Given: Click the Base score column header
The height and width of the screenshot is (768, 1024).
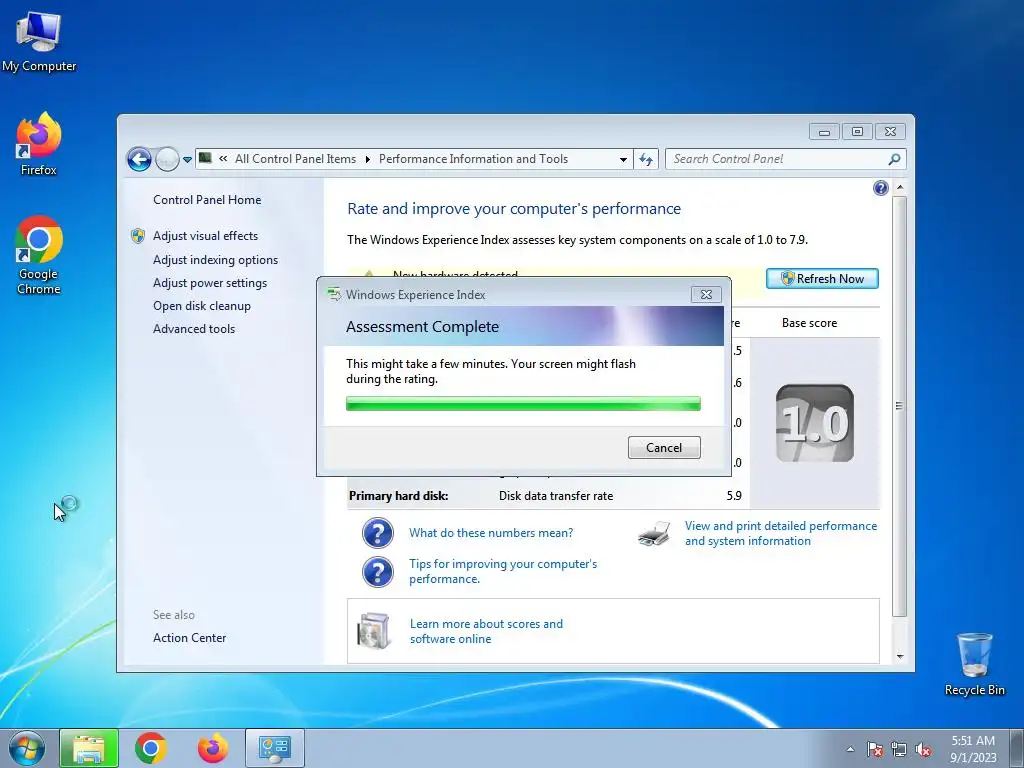Looking at the screenshot, I should tap(809, 323).
